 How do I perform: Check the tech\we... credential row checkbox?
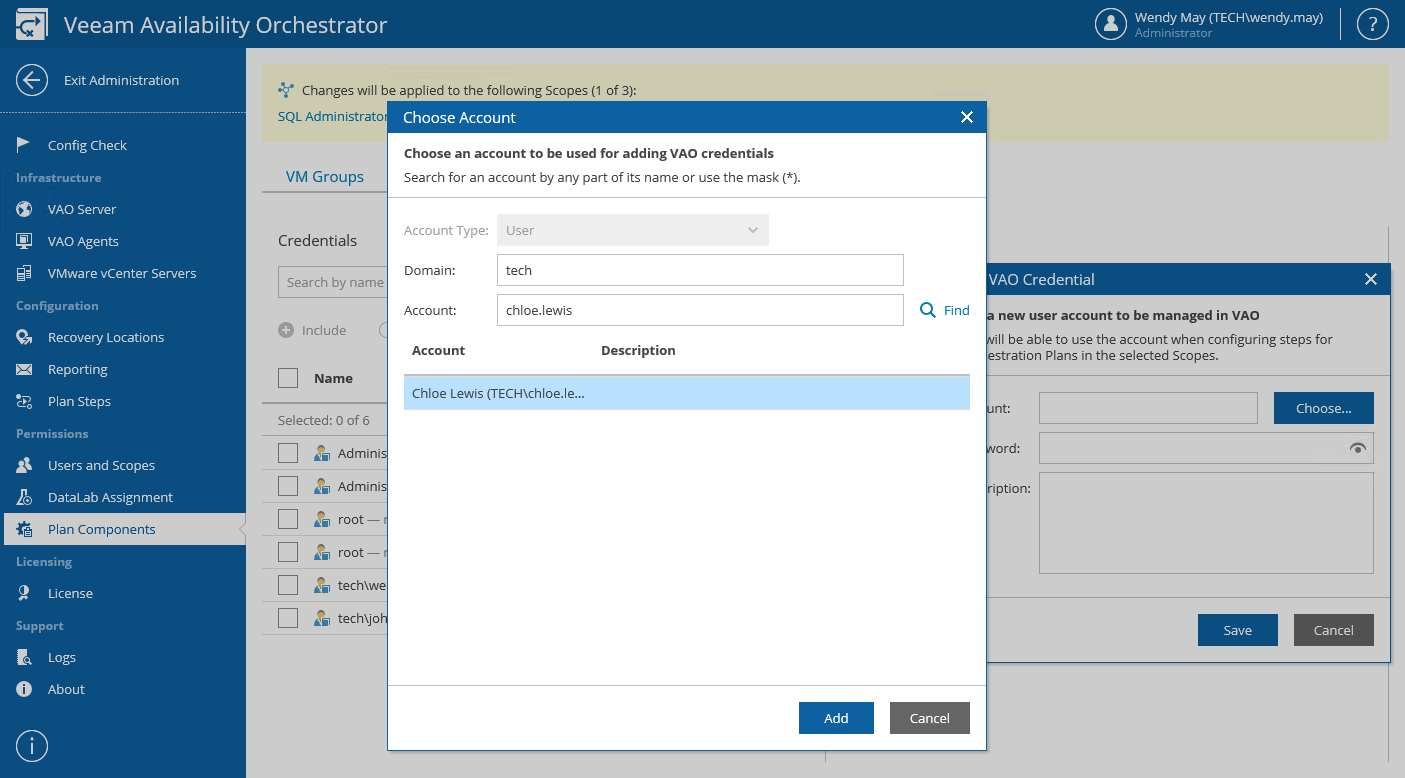[x=288, y=585]
